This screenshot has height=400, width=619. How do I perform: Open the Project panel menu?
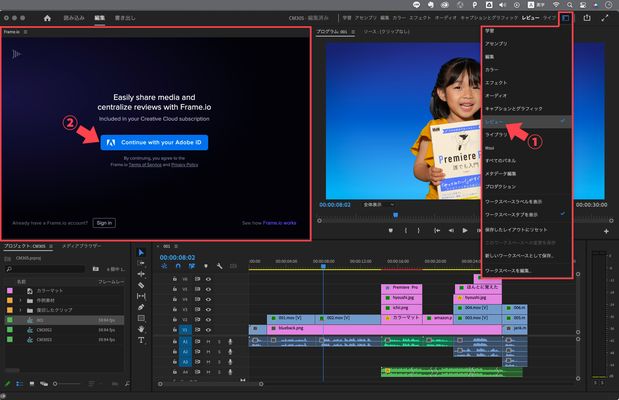51,246
